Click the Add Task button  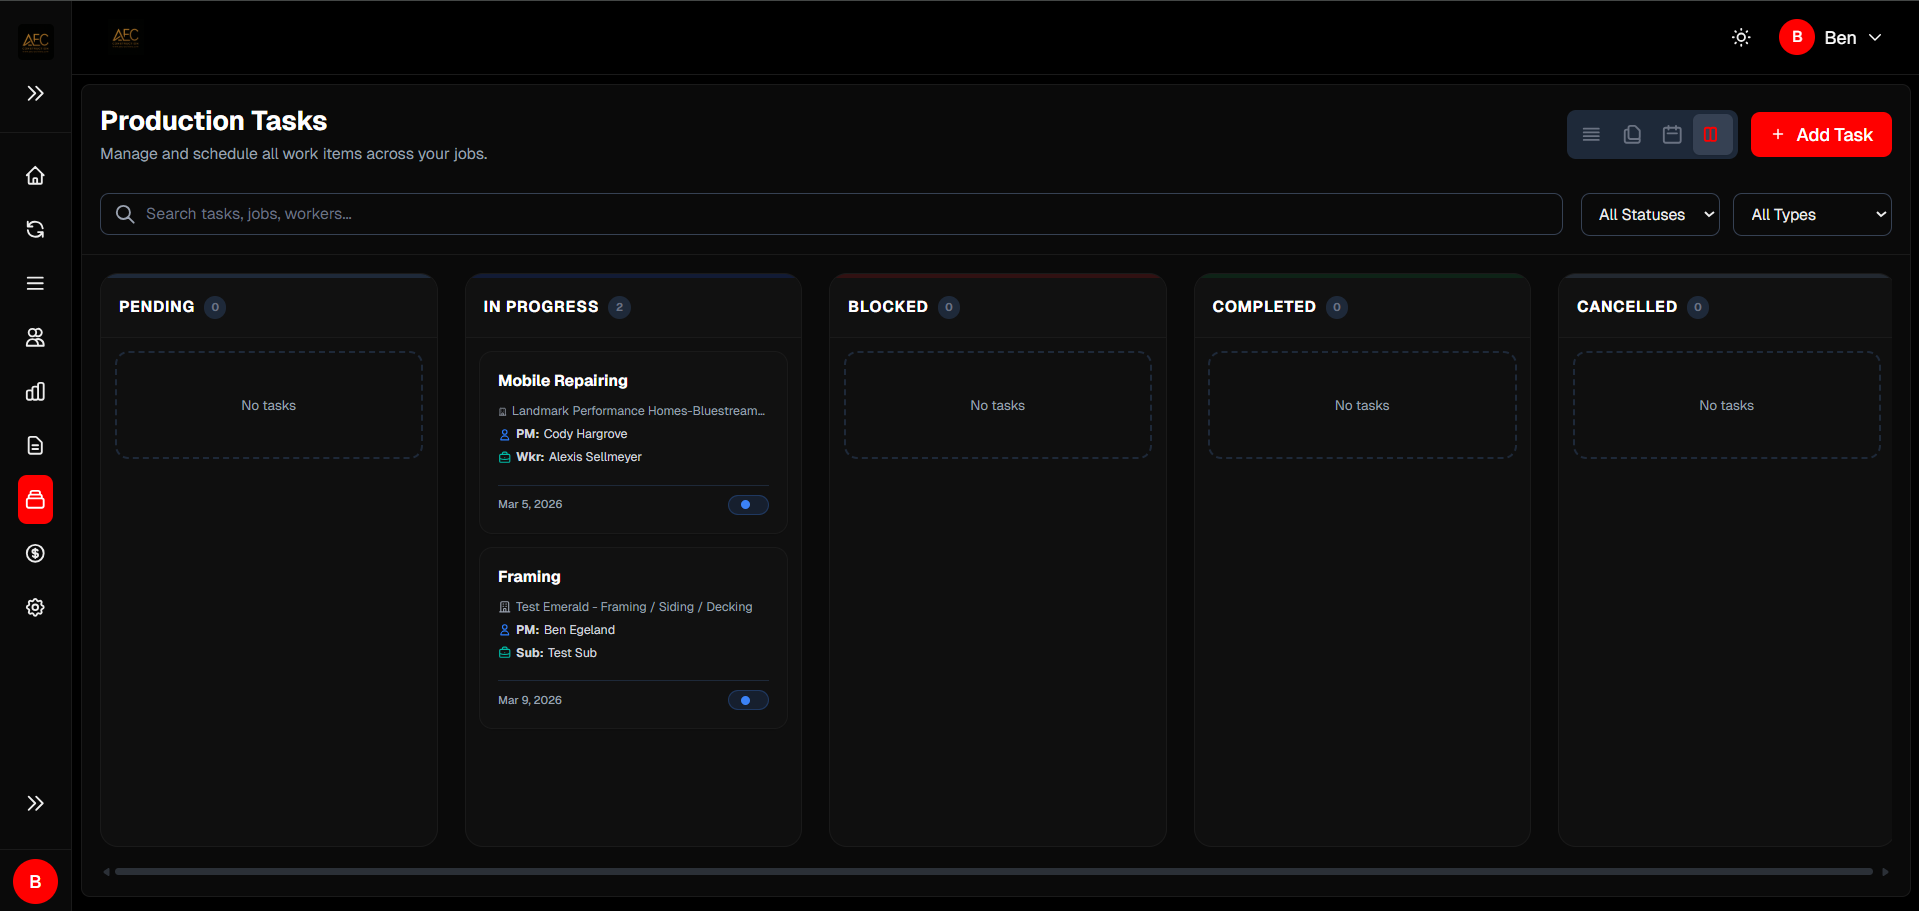[x=1821, y=135]
